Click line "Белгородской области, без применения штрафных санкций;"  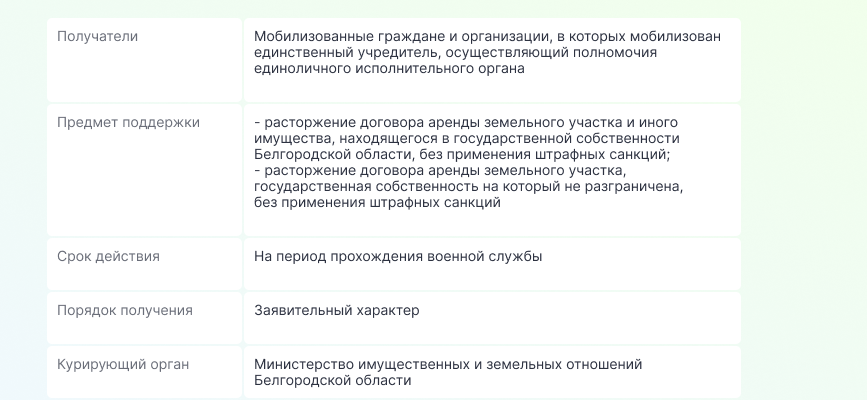click(462, 154)
